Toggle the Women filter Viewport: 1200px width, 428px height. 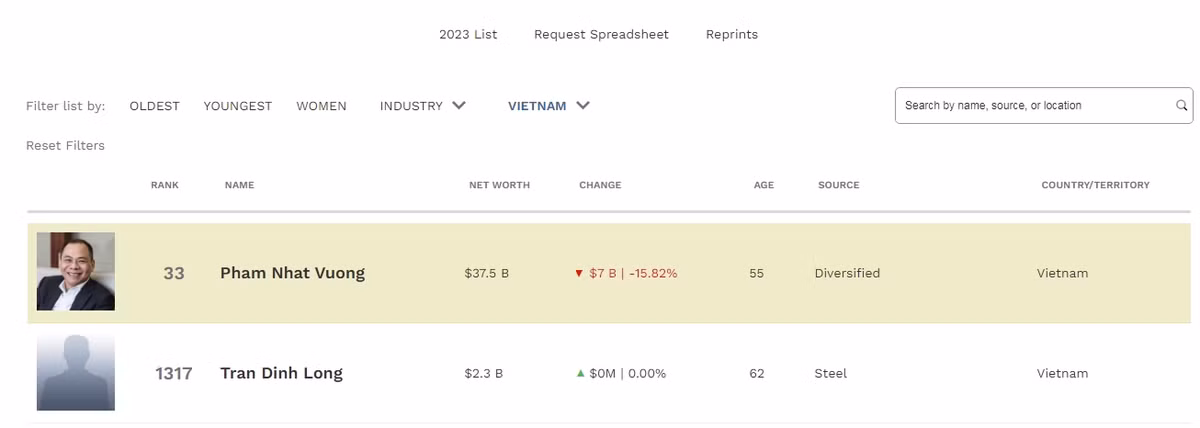click(x=321, y=106)
